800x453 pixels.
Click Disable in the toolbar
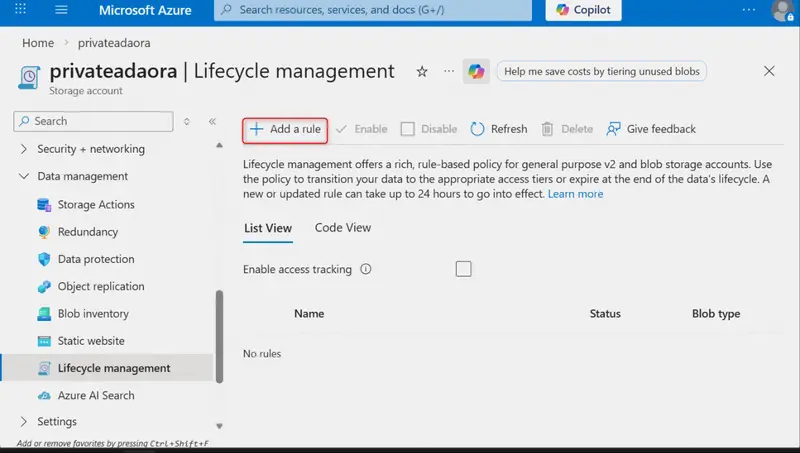(x=429, y=129)
